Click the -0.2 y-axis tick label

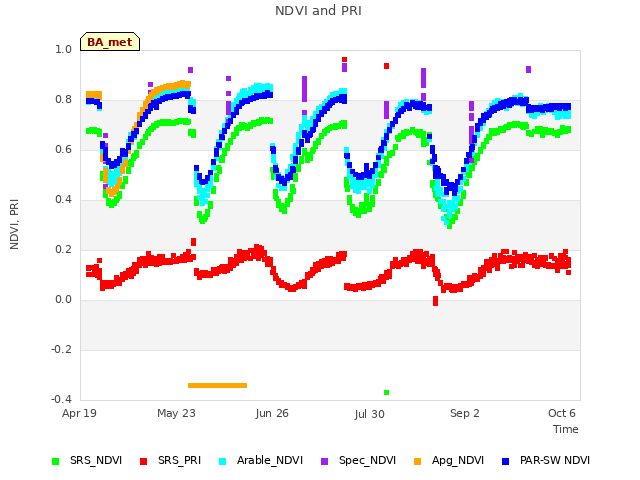coord(61,349)
